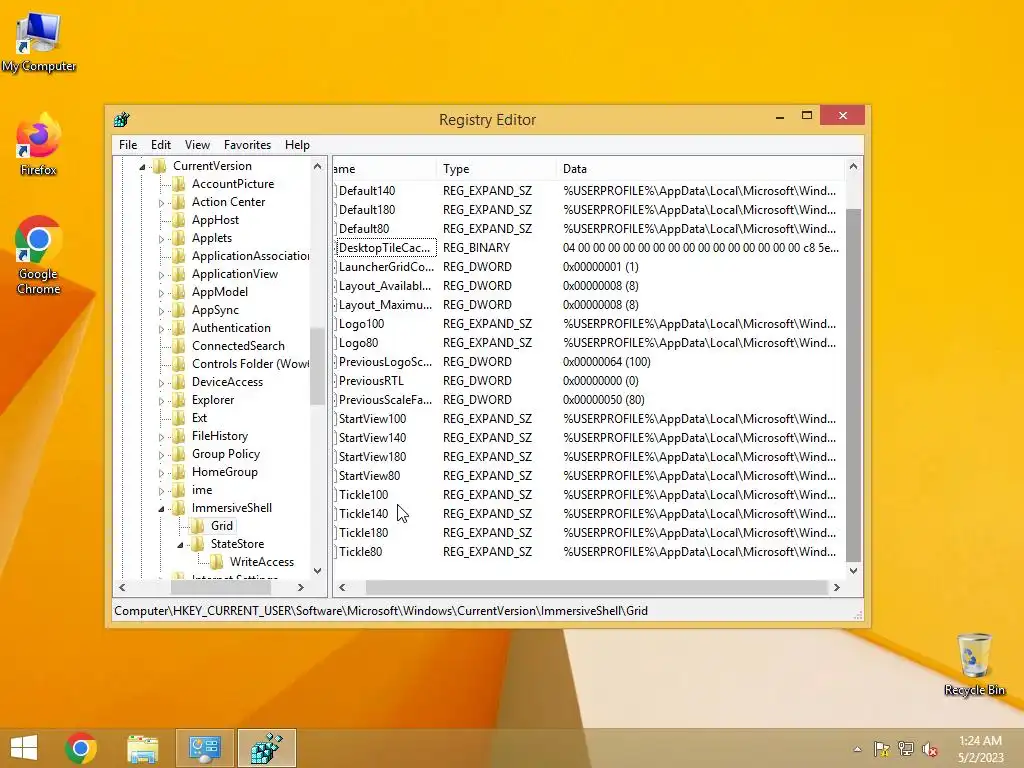Click the values pane vertical scrollbar thumb

[853, 385]
